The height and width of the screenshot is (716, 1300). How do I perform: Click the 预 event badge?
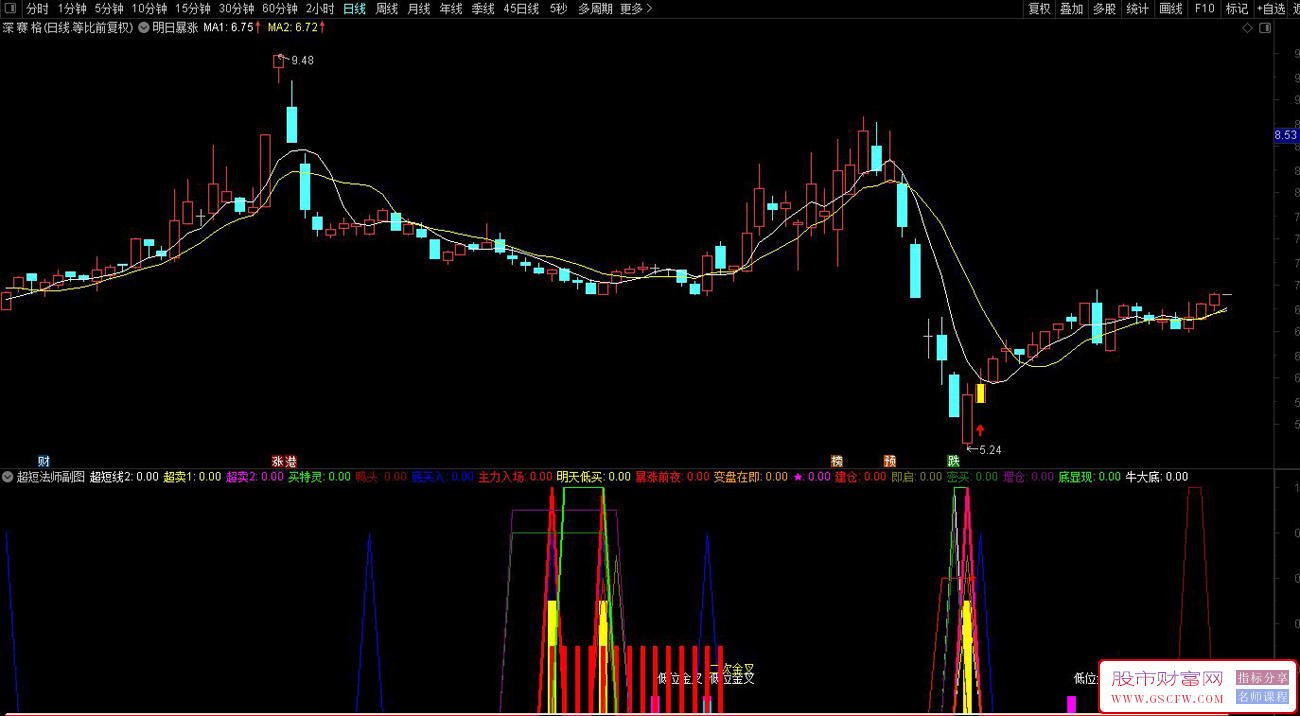click(890, 461)
